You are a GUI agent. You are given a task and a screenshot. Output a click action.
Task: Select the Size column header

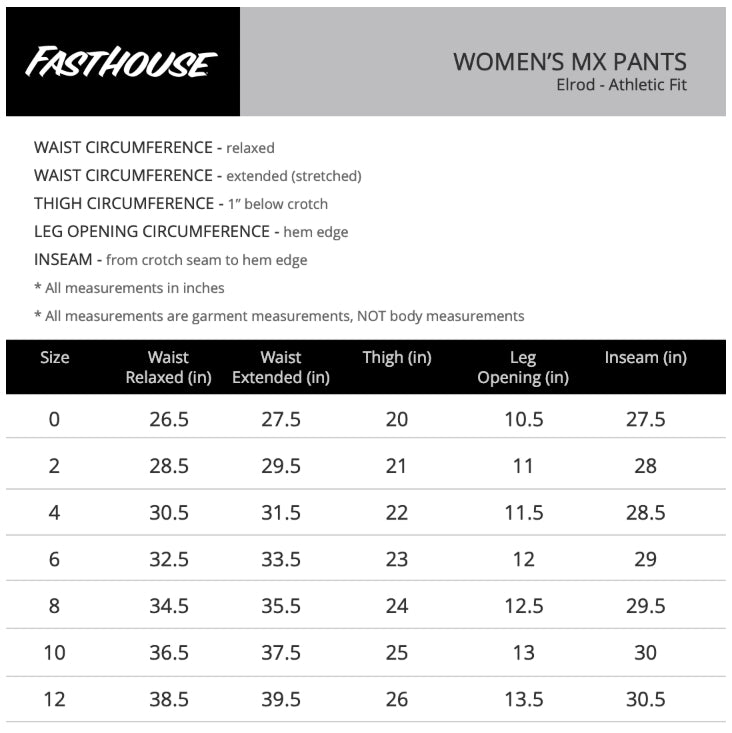click(54, 357)
